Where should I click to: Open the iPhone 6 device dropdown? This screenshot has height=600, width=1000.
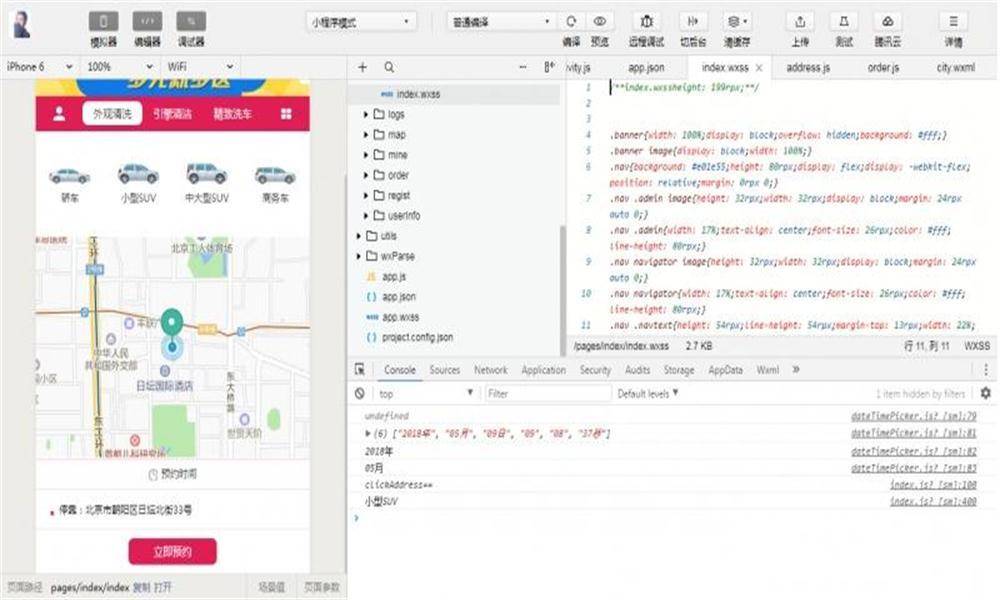click(x=39, y=66)
